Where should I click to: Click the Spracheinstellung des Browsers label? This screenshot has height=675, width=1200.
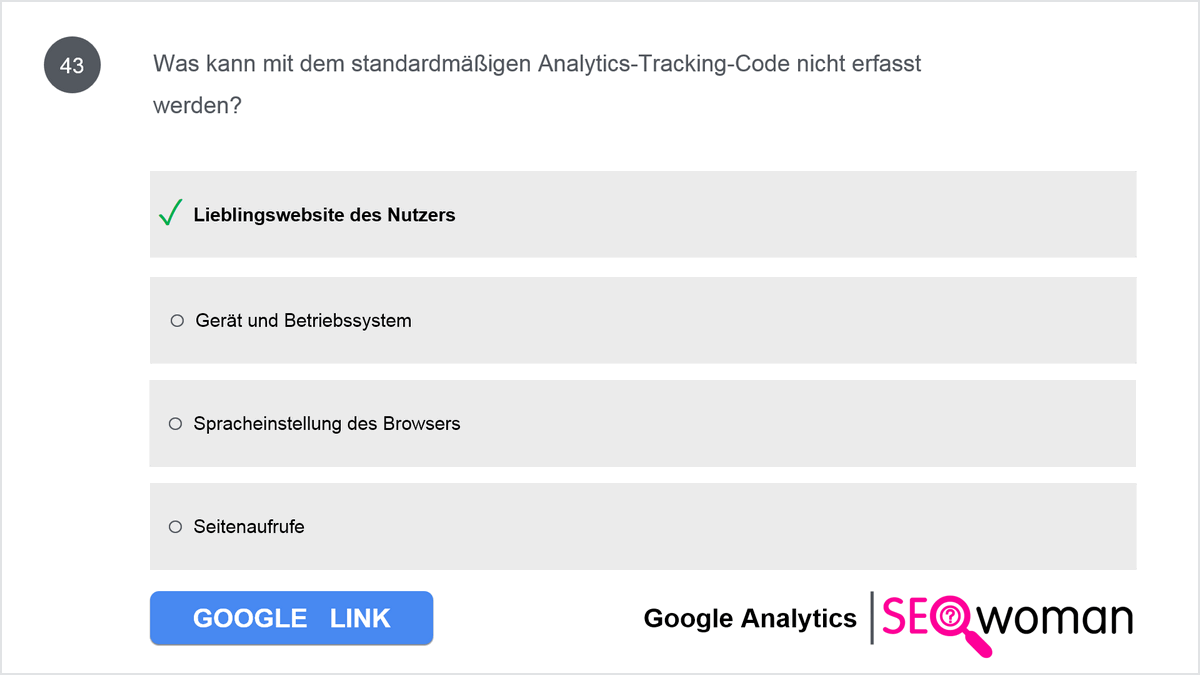pyautogui.click(x=327, y=424)
